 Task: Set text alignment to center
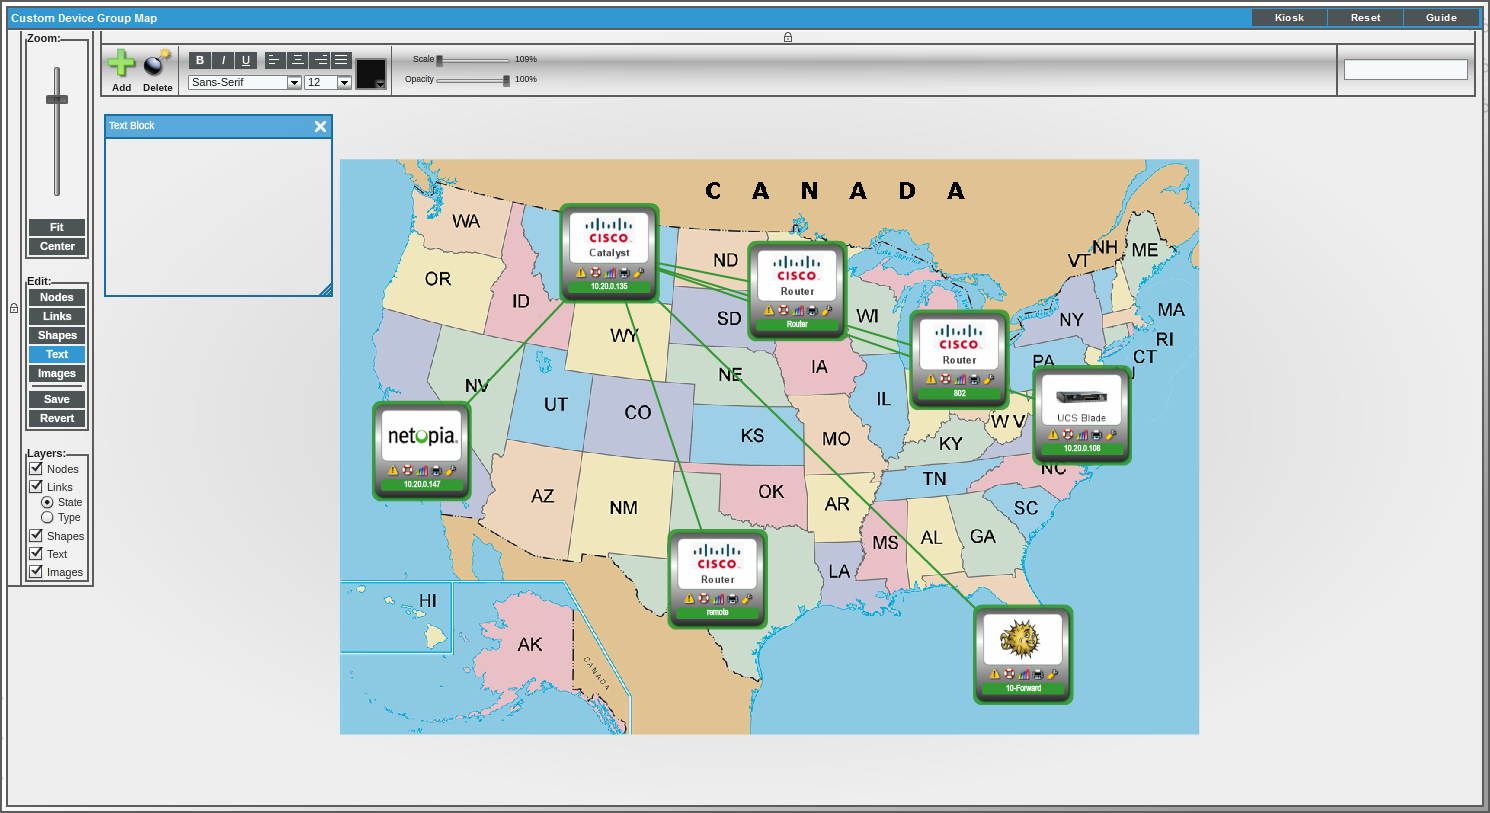pos(297,60)
